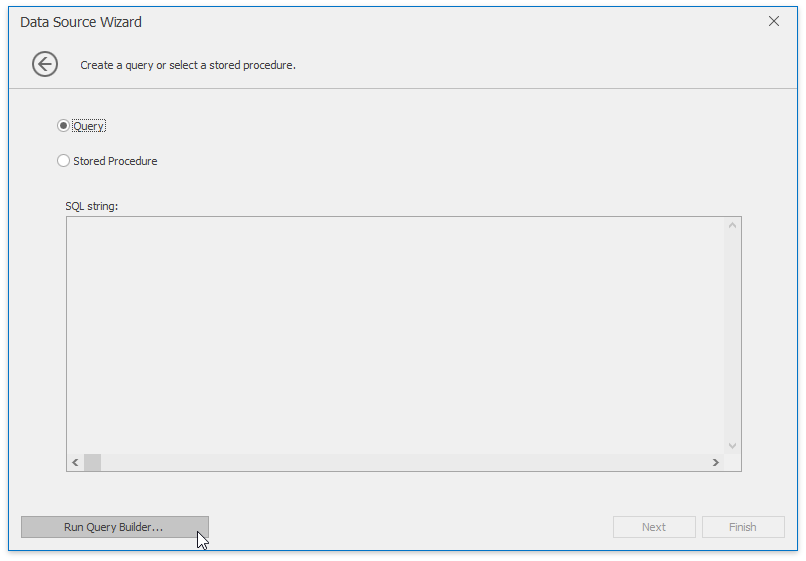This screenshot has height=561, width=806.
Task: Click the scroll right arrow under SQL box
Action: pos(716,462)
